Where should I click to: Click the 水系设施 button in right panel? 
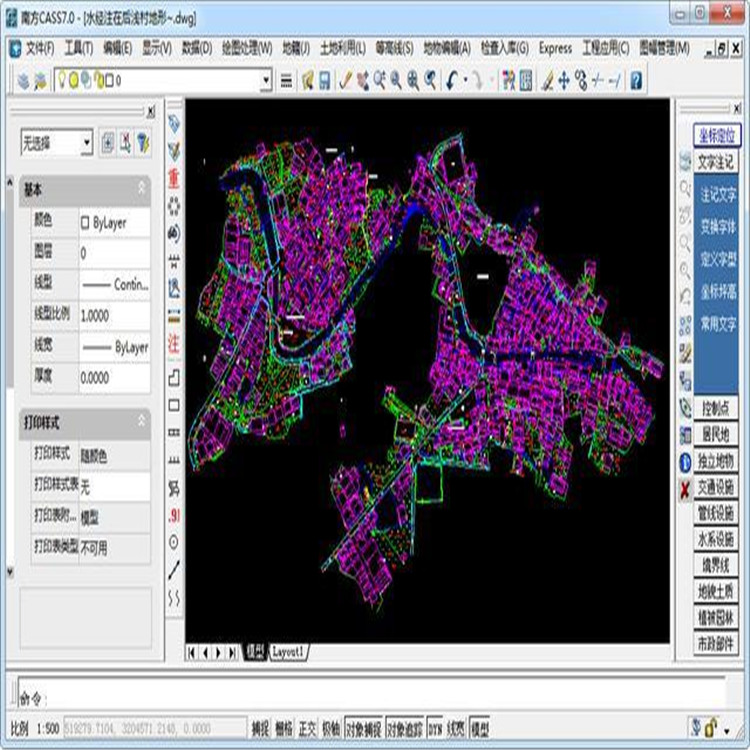[x=716, y=539]
